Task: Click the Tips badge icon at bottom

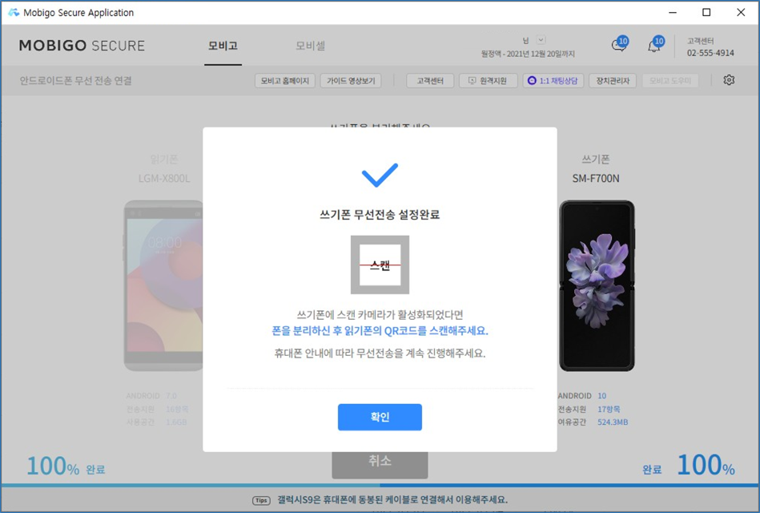Action: [261, 500]
